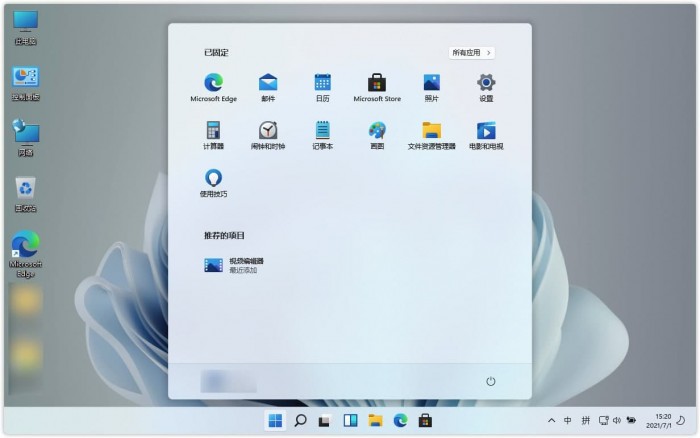Open the 照片 Photos app
The width and height of the screenshot is (700, 438).
coord(431,88)
